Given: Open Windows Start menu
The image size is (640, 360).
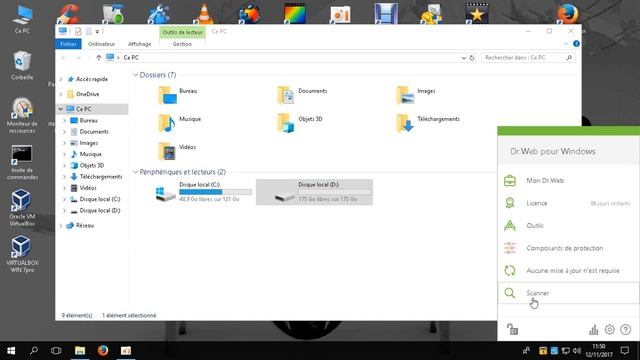Looking at the screenshot, I should pos(11,351).
